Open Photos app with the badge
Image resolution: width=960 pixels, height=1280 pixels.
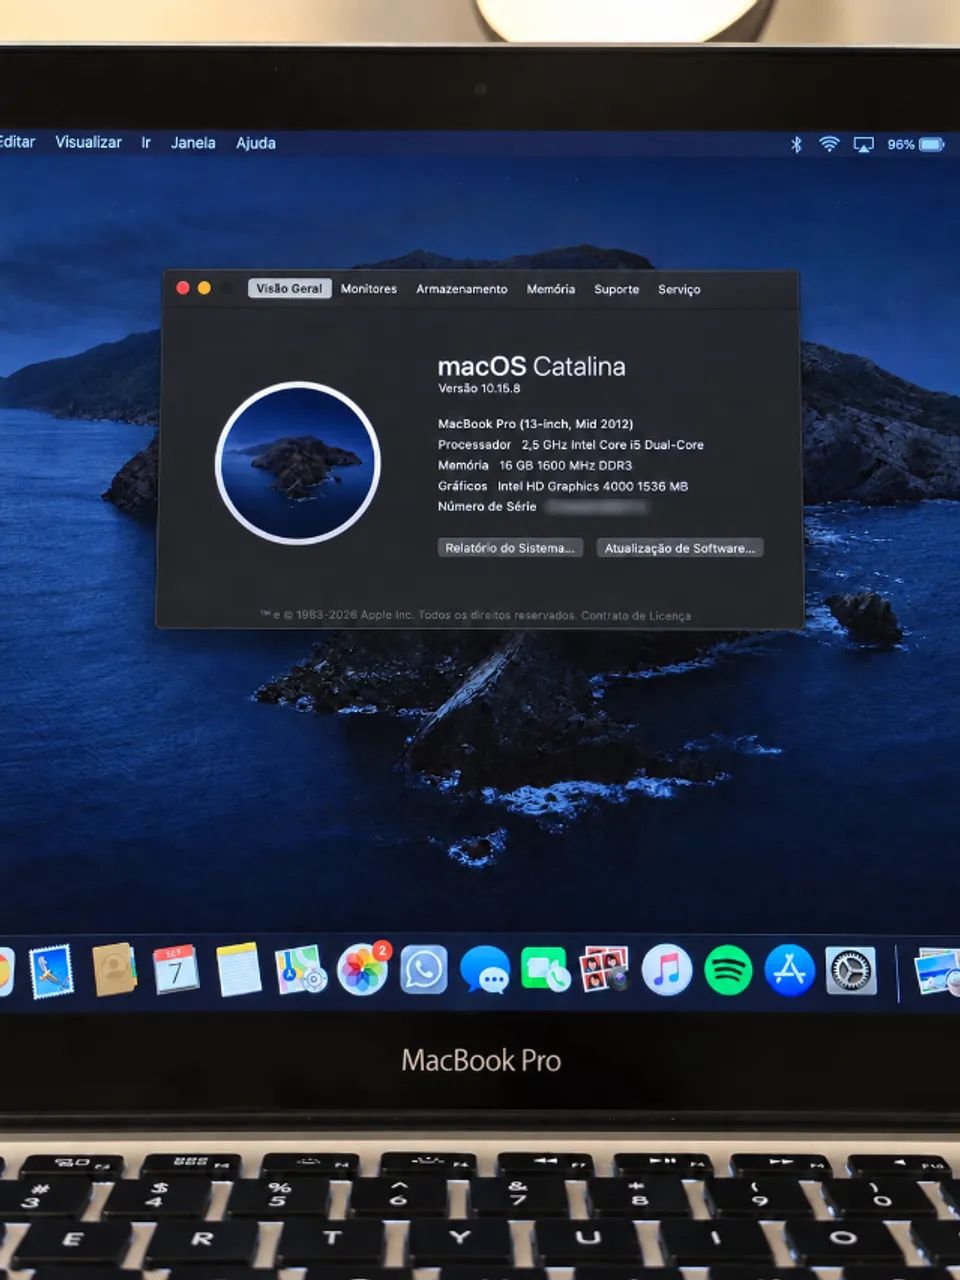[x=362, y=969]
